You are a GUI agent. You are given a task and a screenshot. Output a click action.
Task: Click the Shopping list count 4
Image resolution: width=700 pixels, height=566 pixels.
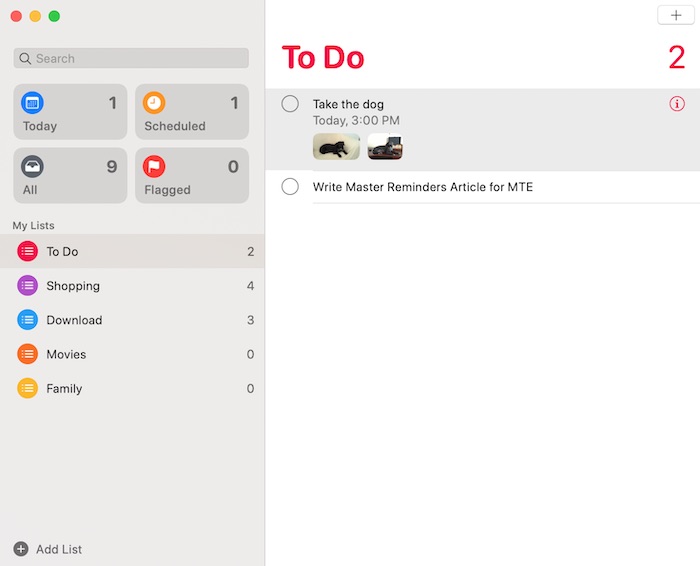250,286
